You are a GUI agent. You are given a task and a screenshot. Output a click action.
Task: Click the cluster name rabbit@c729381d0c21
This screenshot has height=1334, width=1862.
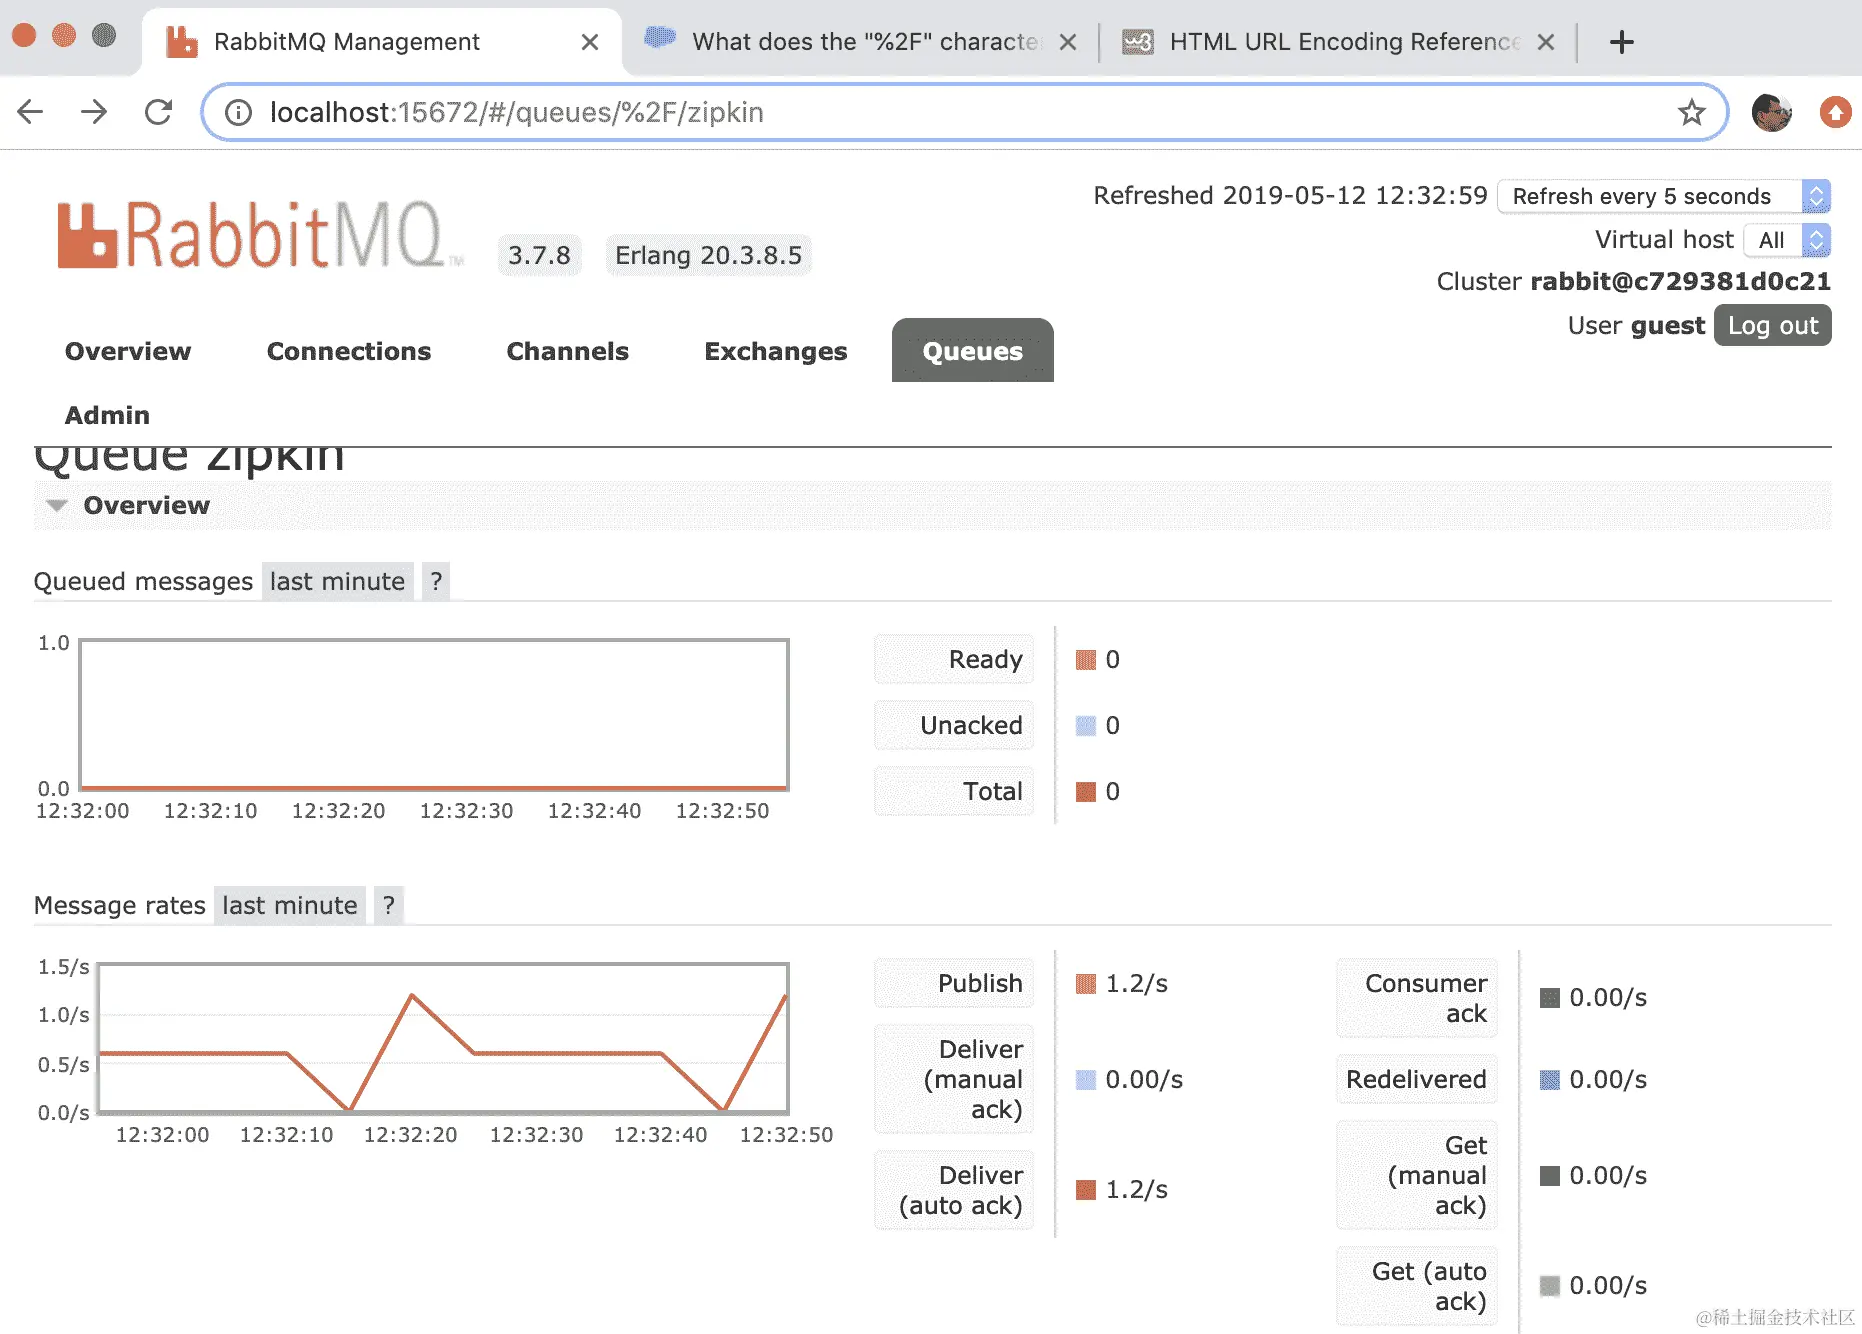point(1680,281)
